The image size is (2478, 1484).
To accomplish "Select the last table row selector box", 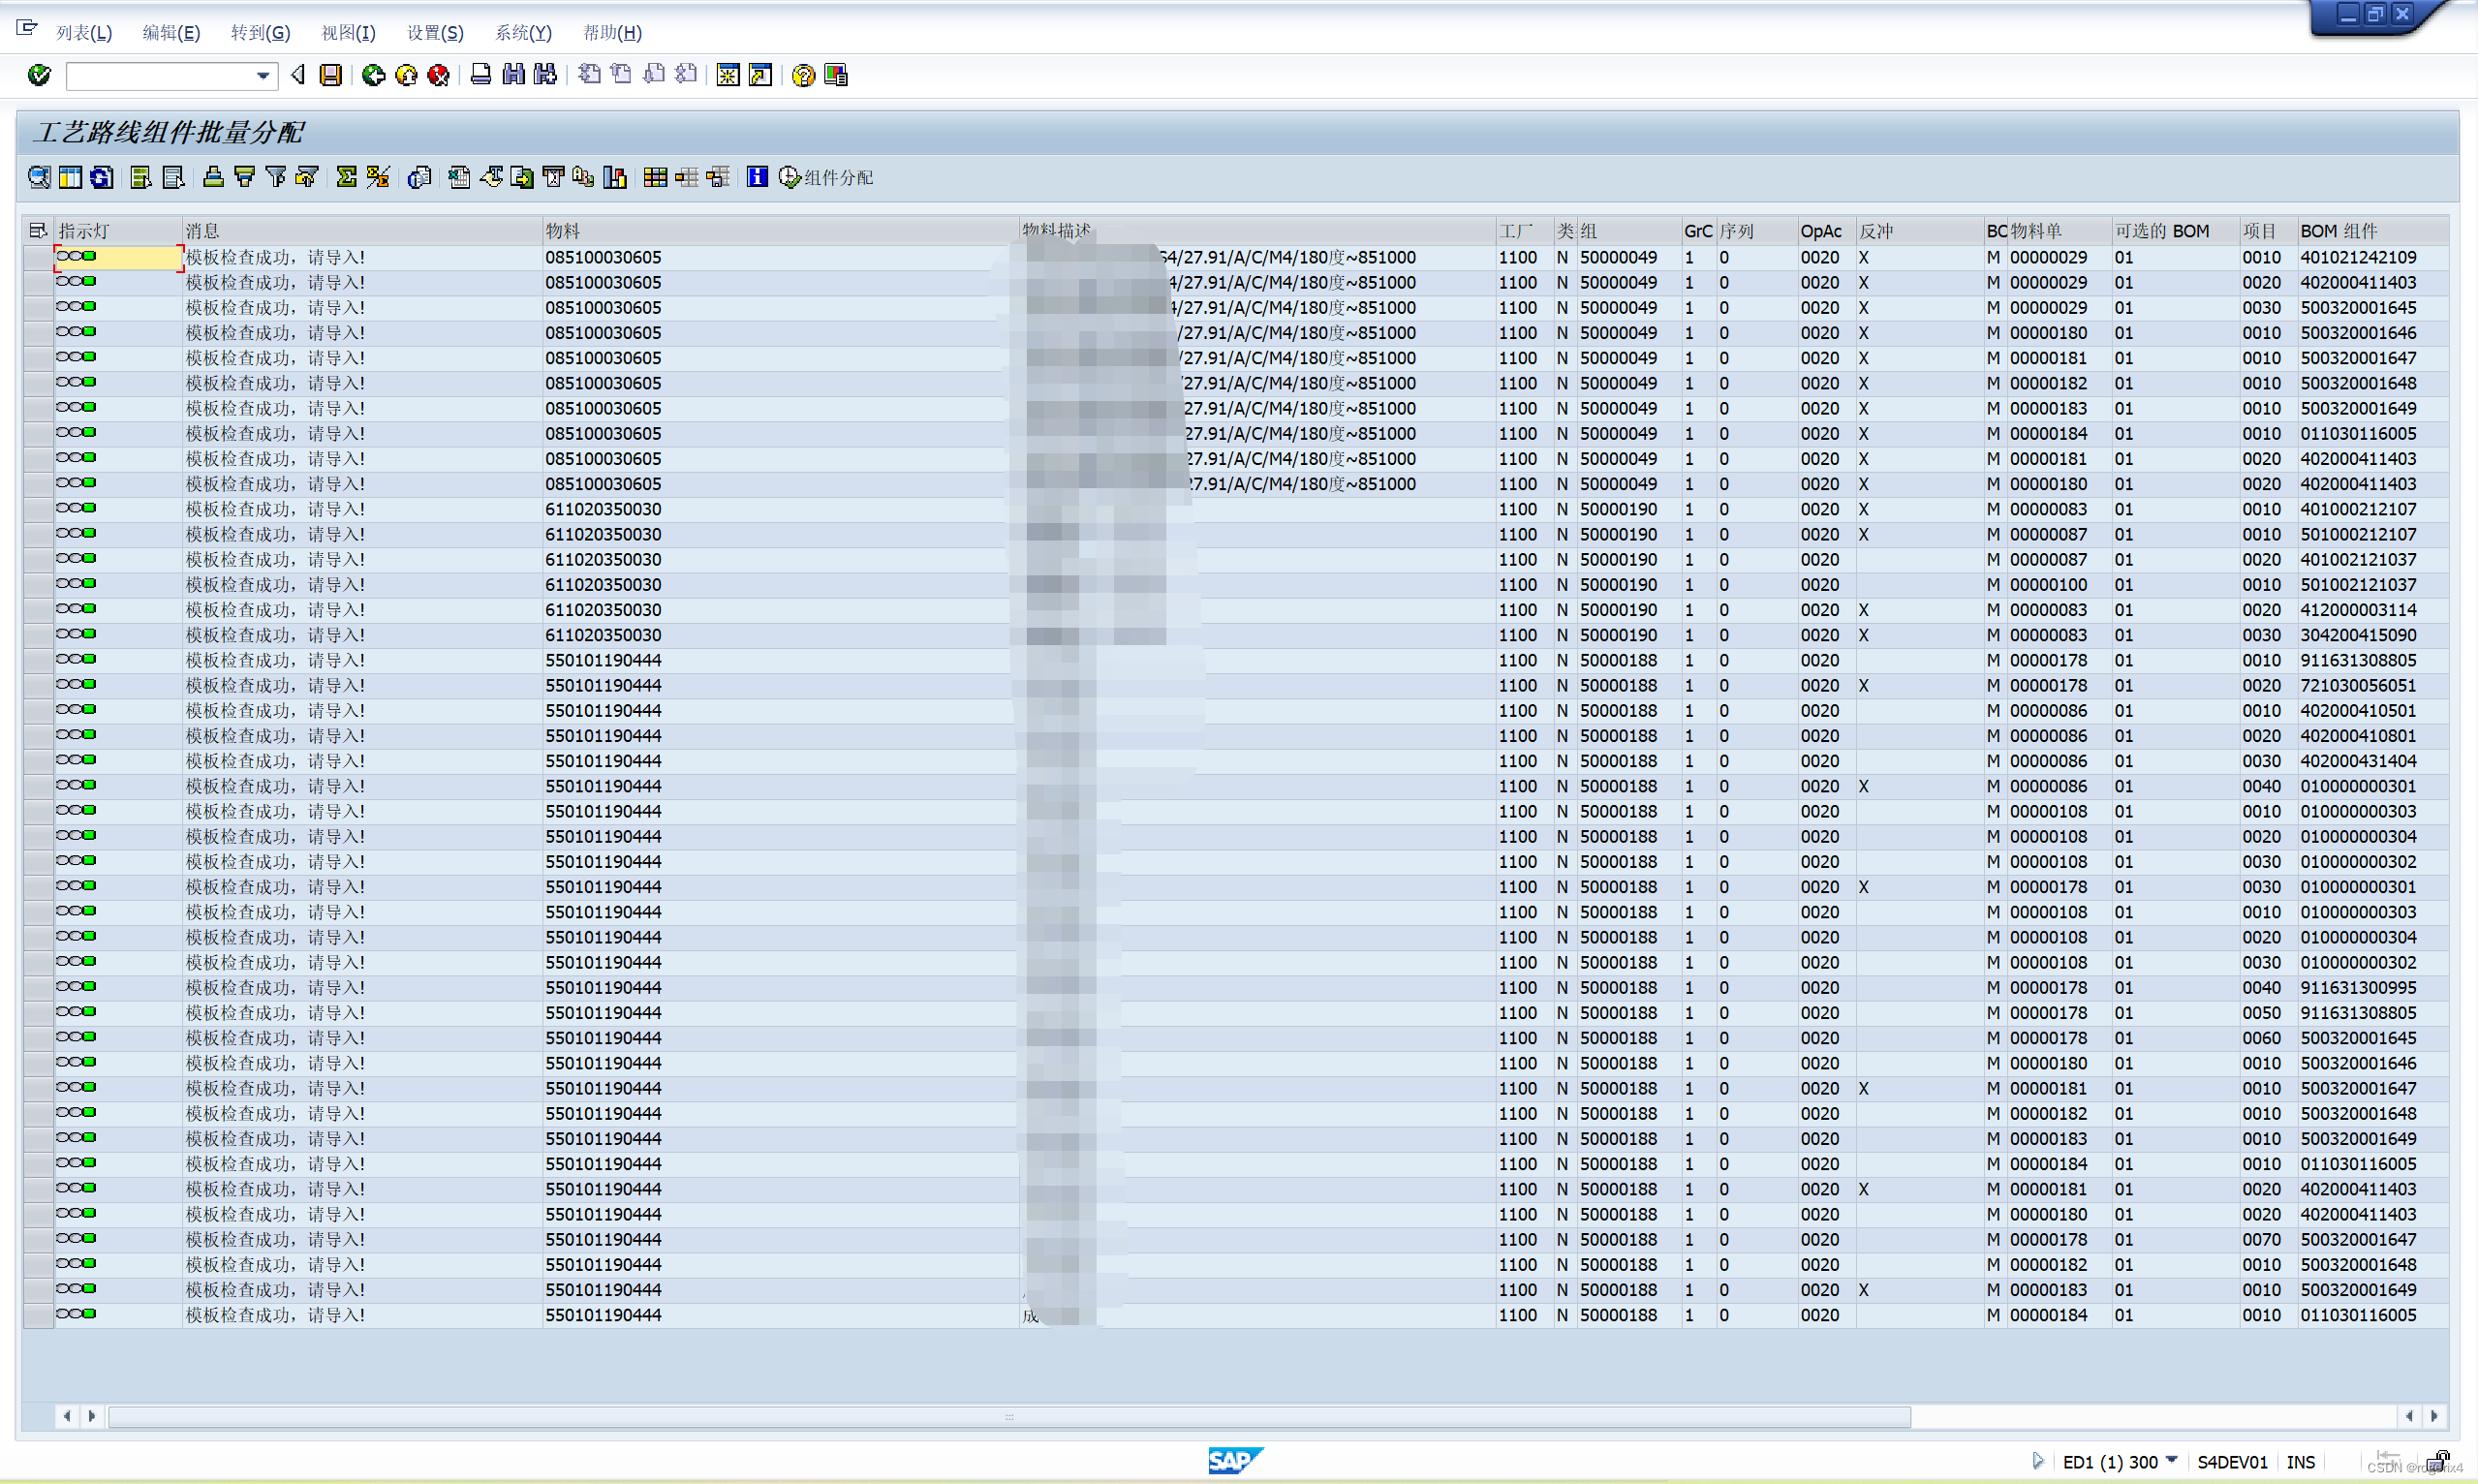I will tap(38, 1315).
